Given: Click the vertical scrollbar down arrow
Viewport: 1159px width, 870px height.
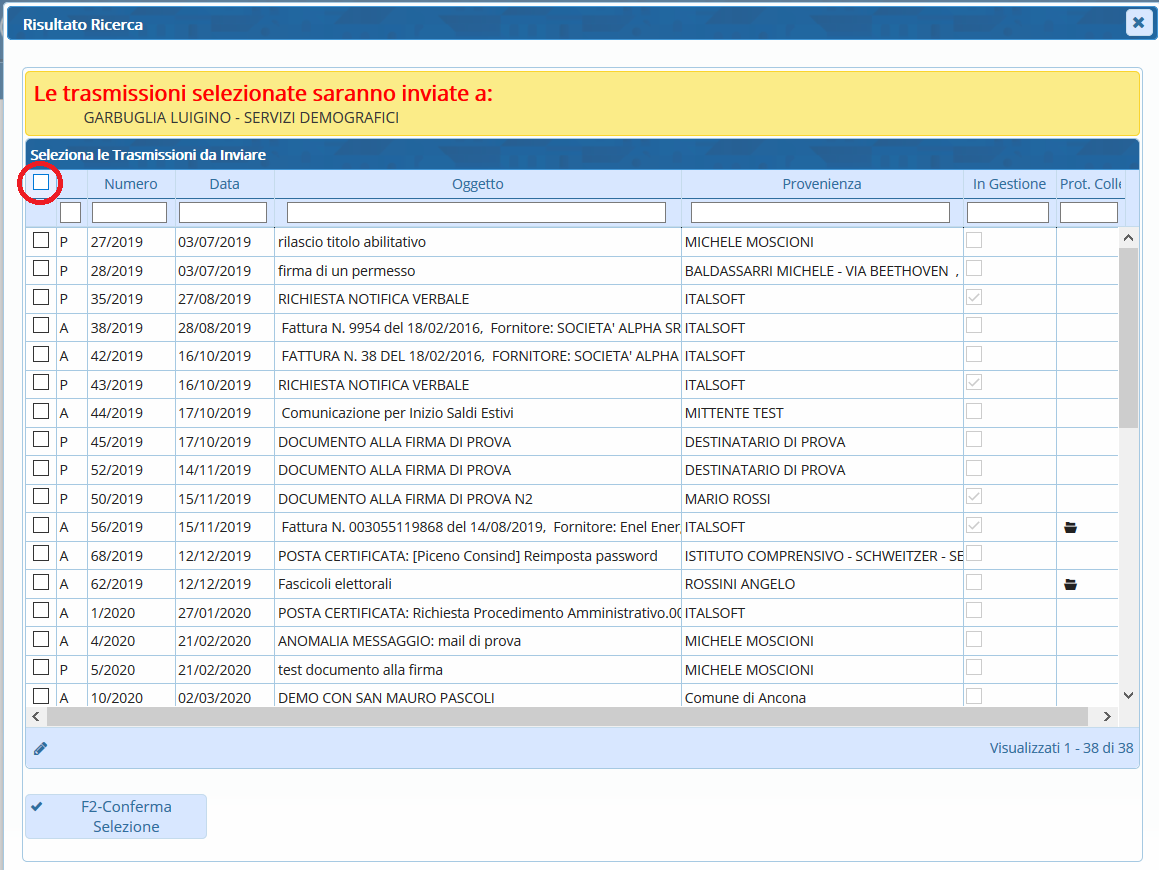Looking at the screenshot, I should [1128, 695].
